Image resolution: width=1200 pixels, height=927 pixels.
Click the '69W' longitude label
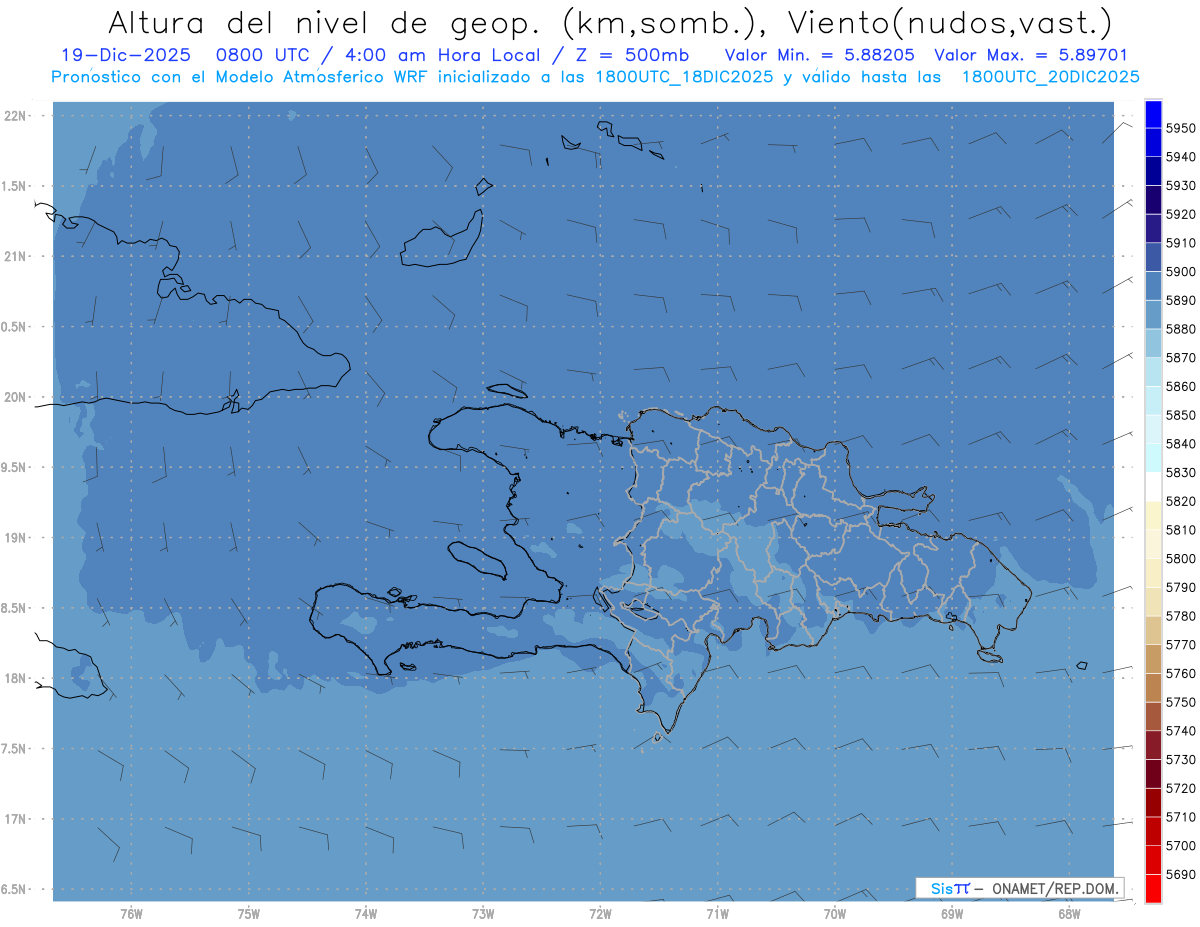[952, 913]
